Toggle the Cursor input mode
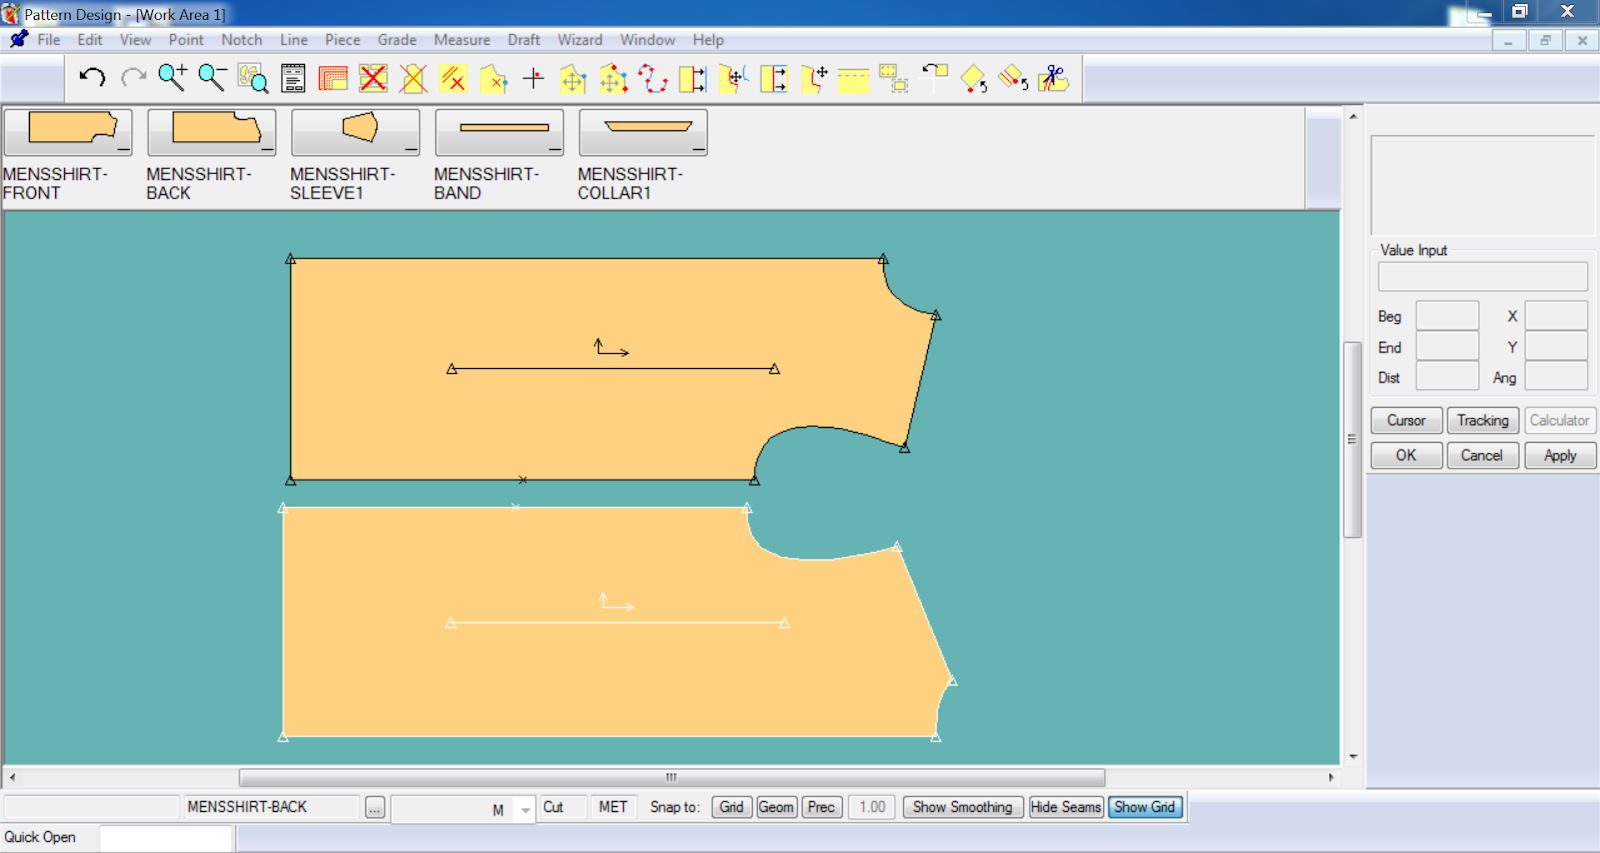Screen dimensions: 1600x853 (x=1406, y=421)
